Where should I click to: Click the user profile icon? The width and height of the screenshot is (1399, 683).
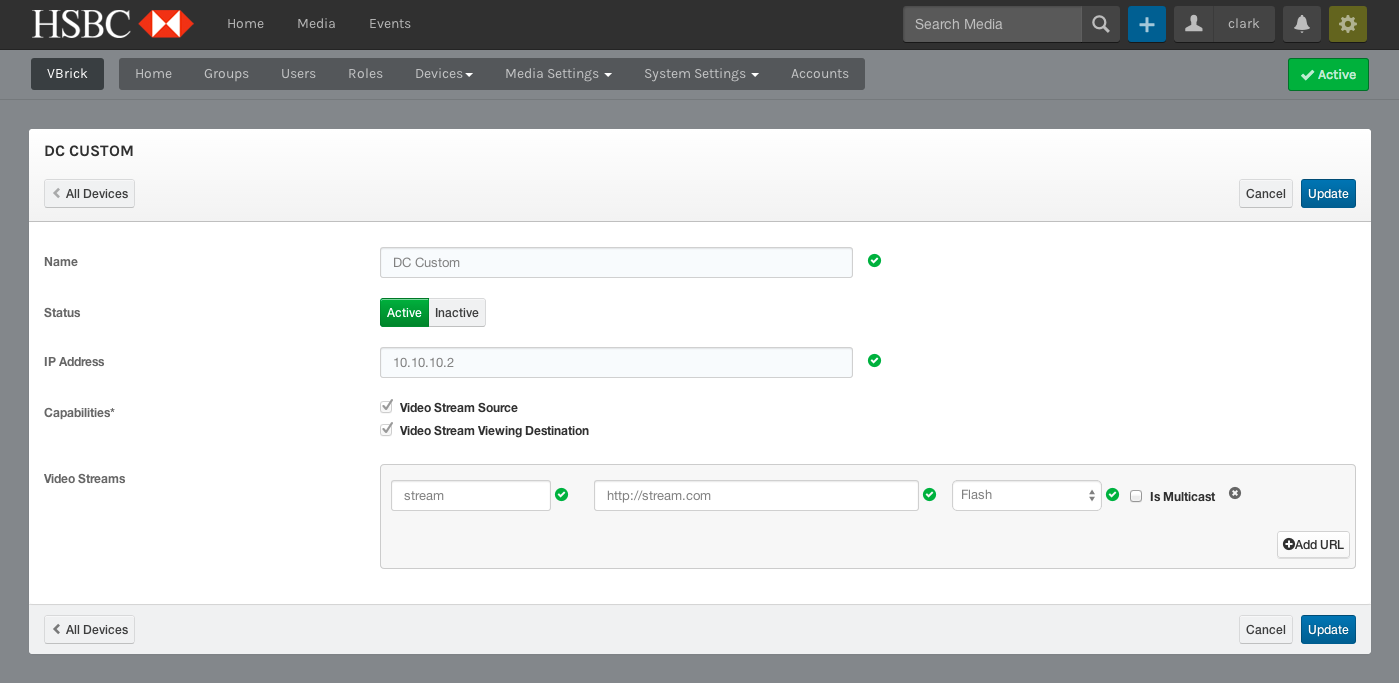coord(1193,24)
